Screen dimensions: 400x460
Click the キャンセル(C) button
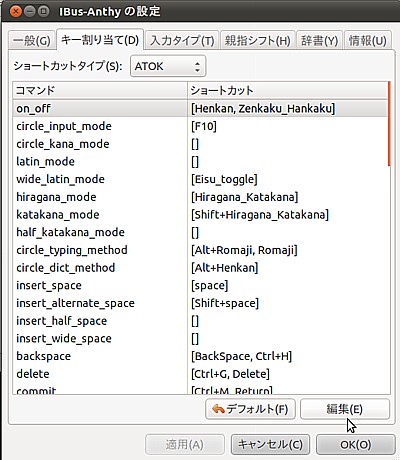click(x=270, y=444)
